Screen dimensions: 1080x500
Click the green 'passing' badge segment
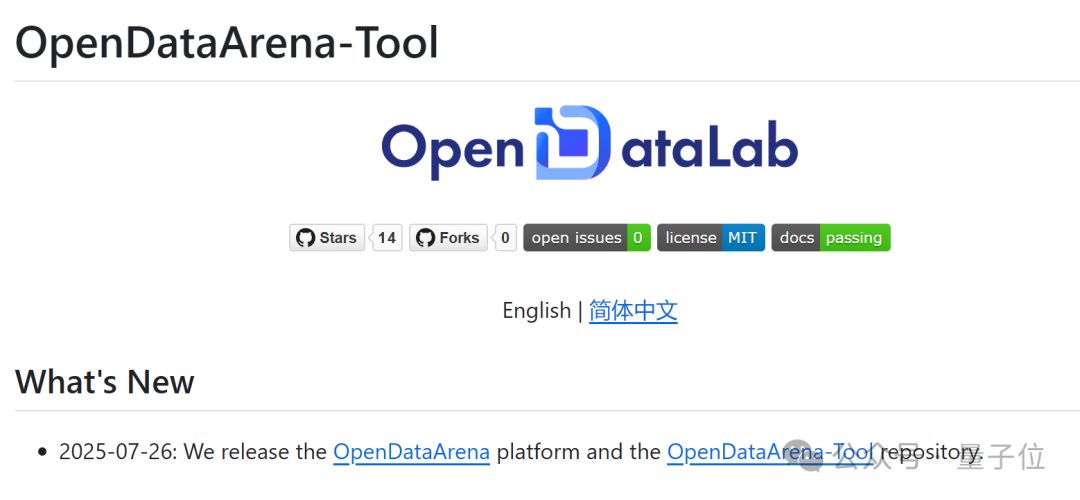[854, 238]
